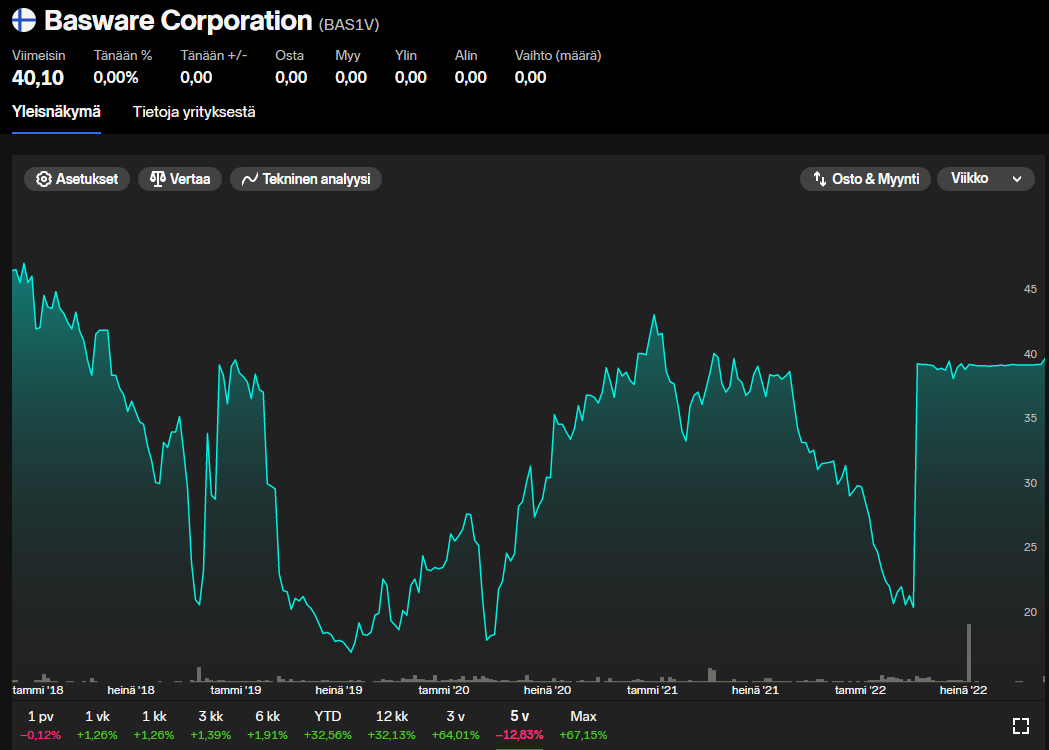This screenshot has width=1049, height=750.
Task: Click the Asetukset gear icon
Action: coord(44,179)
